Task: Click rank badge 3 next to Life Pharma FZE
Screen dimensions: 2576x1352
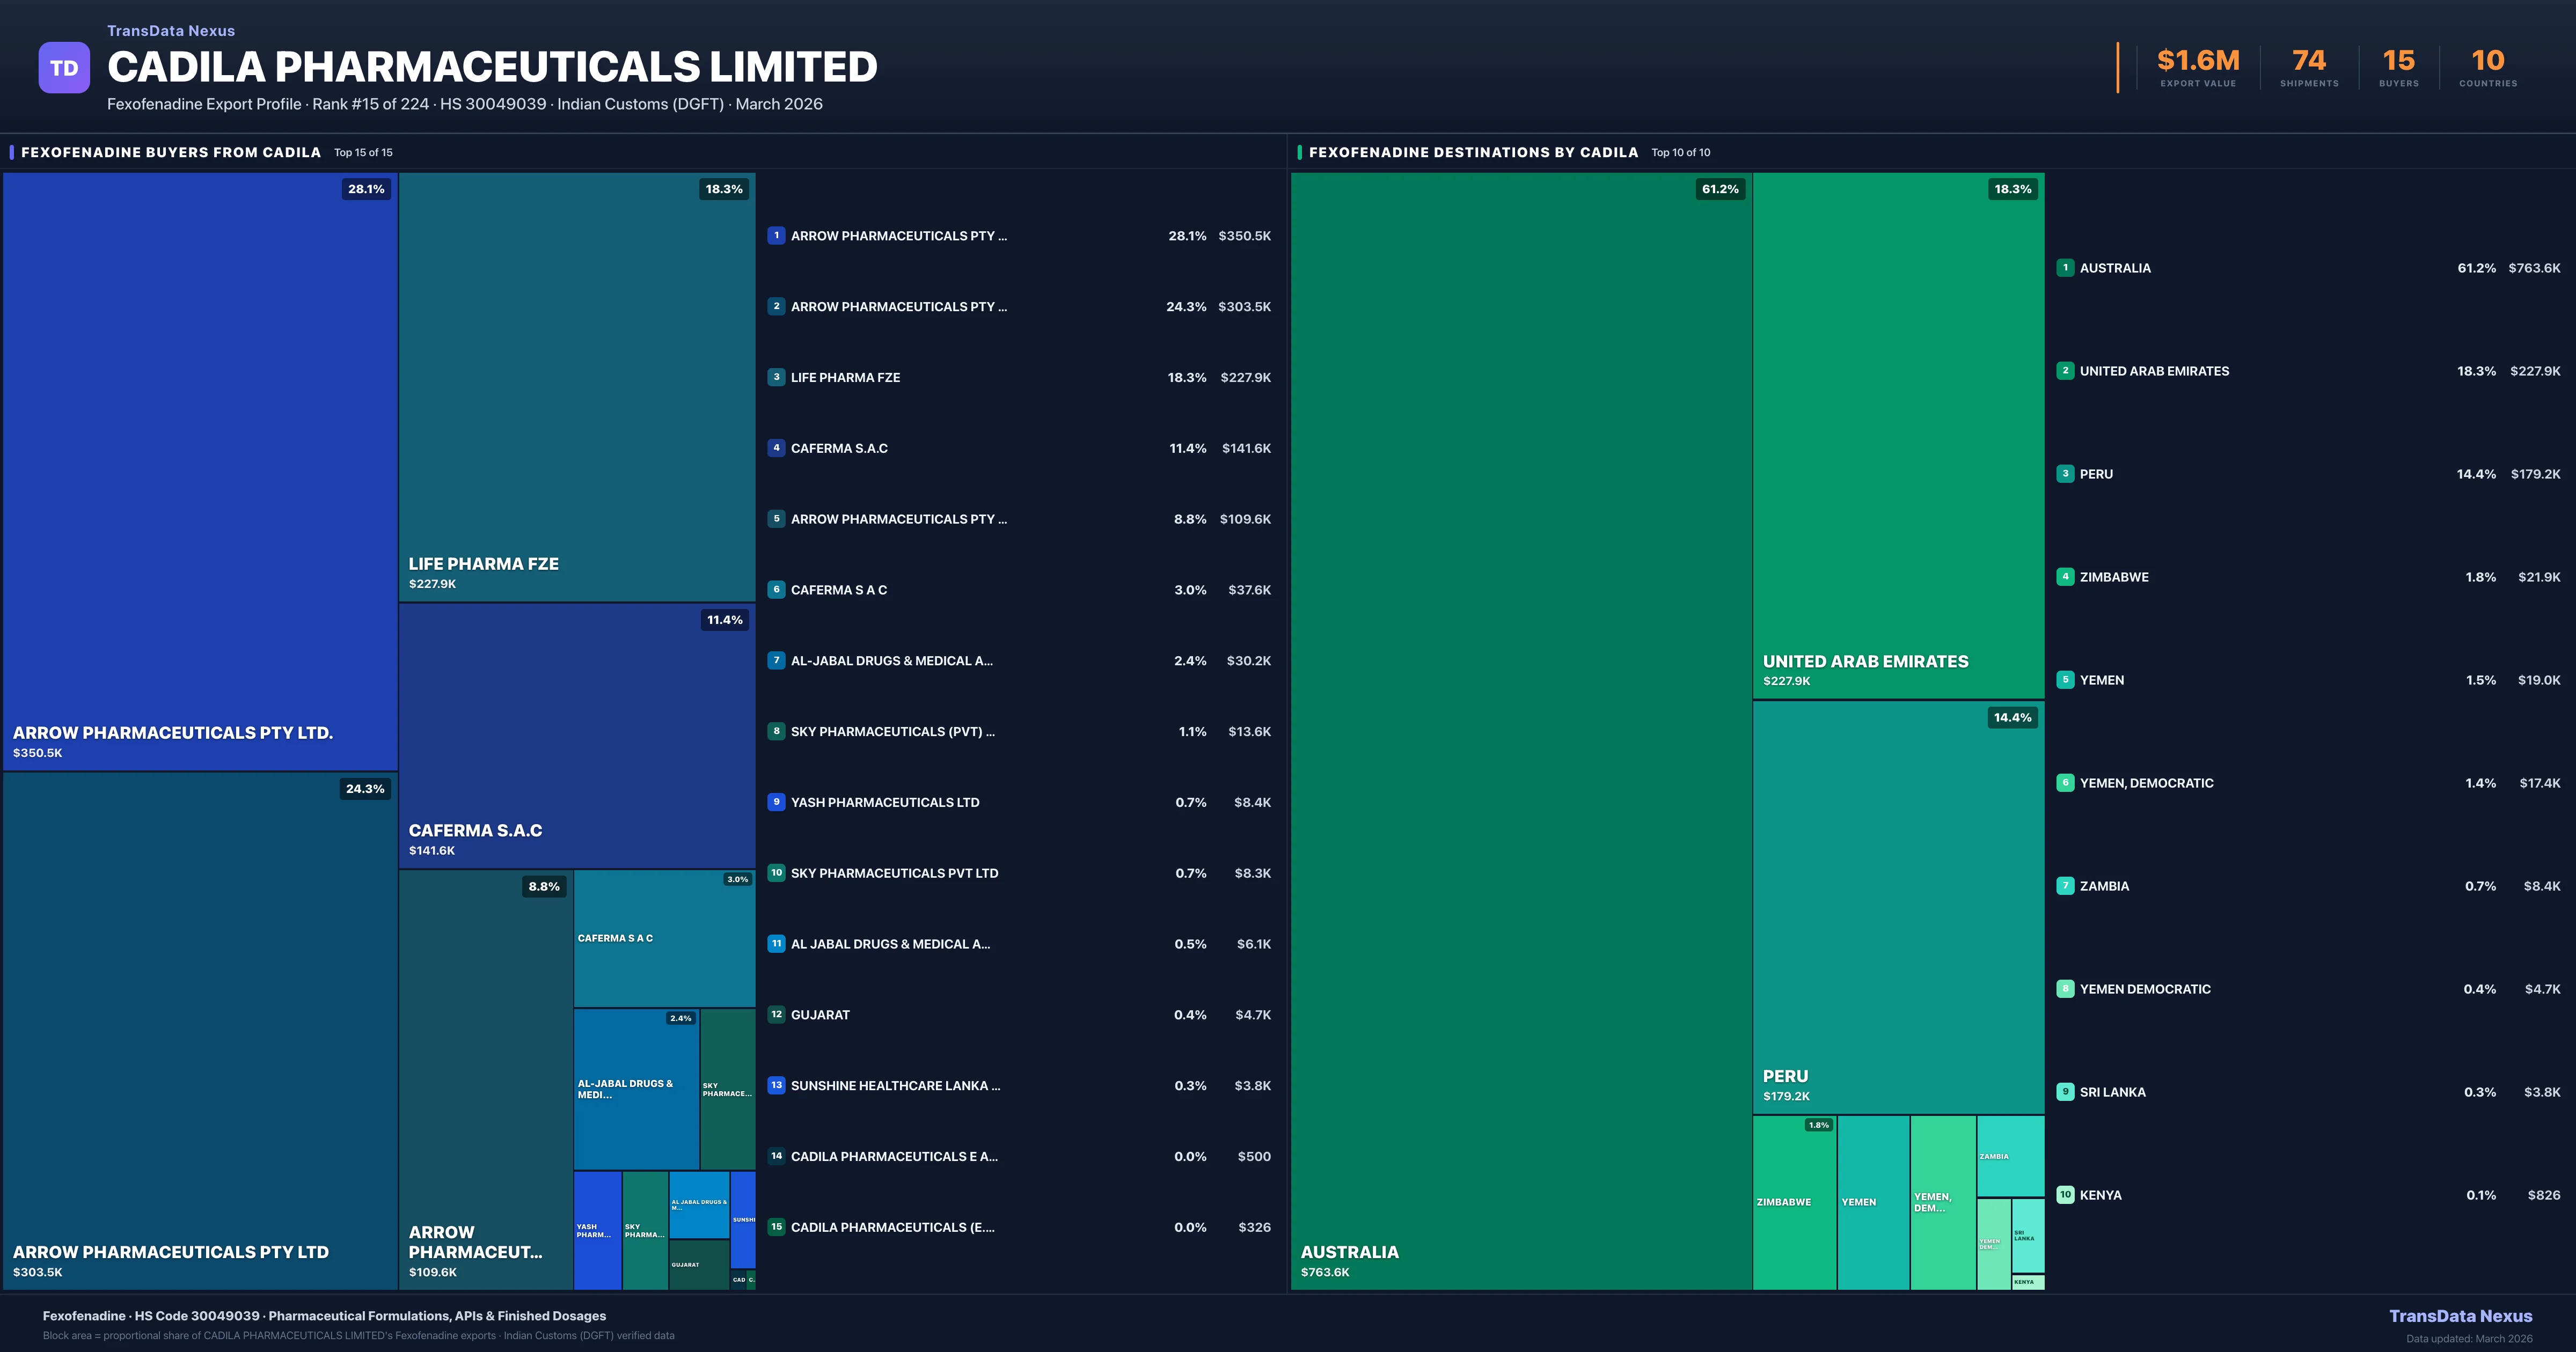Action: click(776, 377)
